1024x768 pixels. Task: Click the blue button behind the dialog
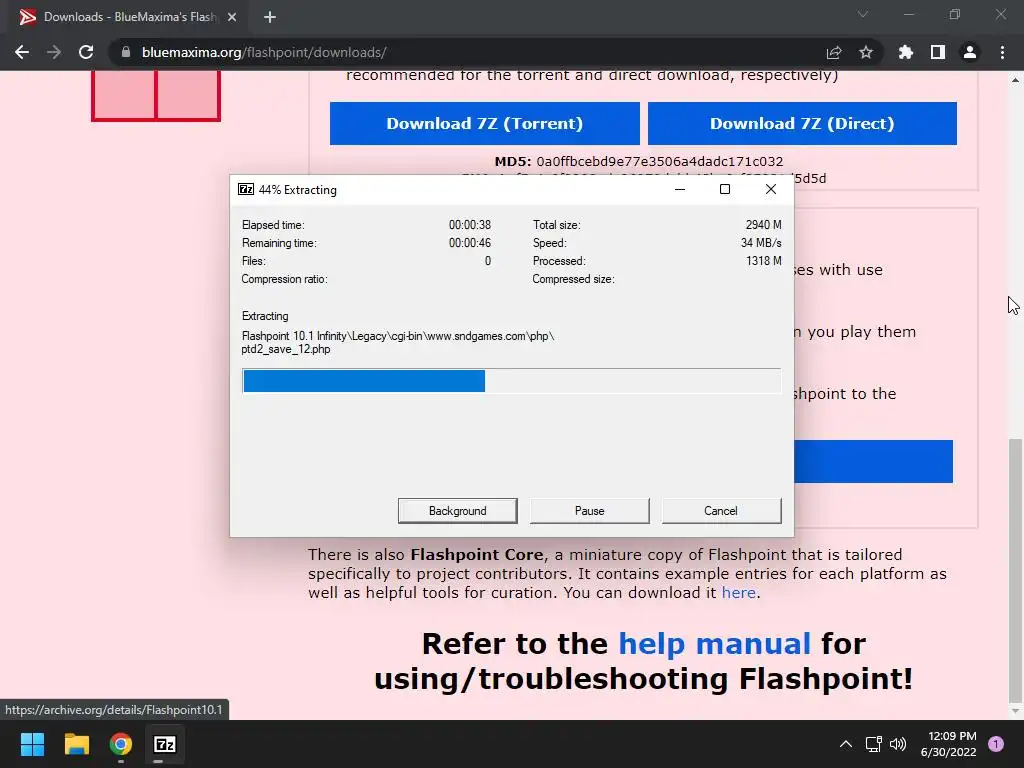pyautogui.click(x=873, y=461)
